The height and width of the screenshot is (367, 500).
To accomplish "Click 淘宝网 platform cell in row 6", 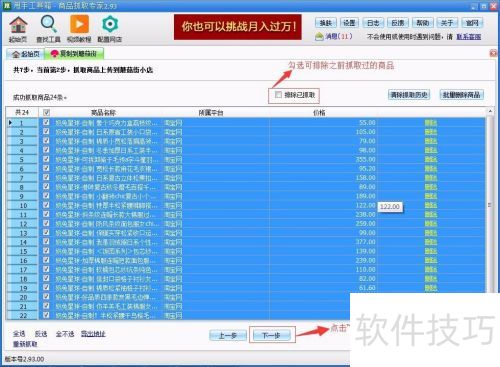I will [215, 168].
